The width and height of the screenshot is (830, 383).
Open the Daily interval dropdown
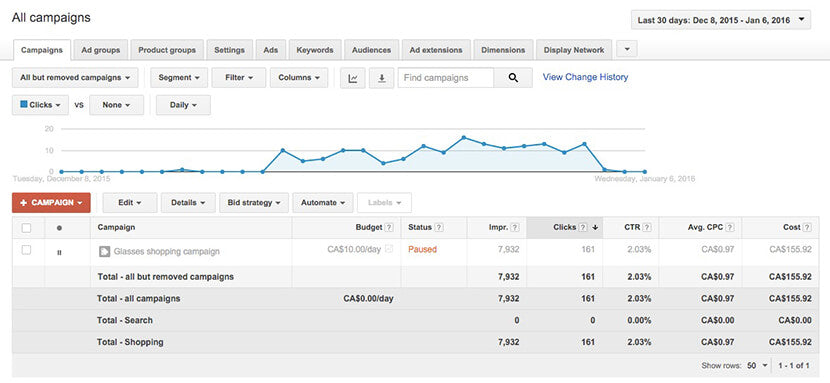tap(183, 105)
